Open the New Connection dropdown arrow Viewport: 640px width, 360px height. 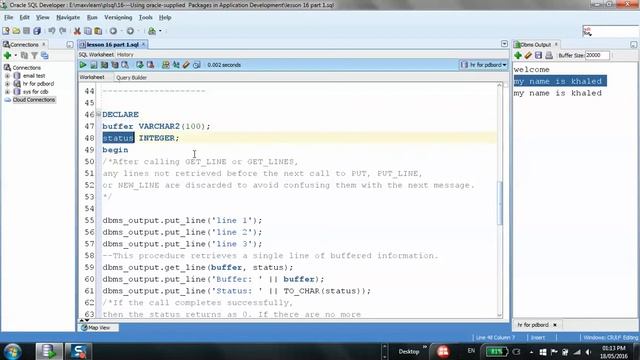click(x=16, y=56)
